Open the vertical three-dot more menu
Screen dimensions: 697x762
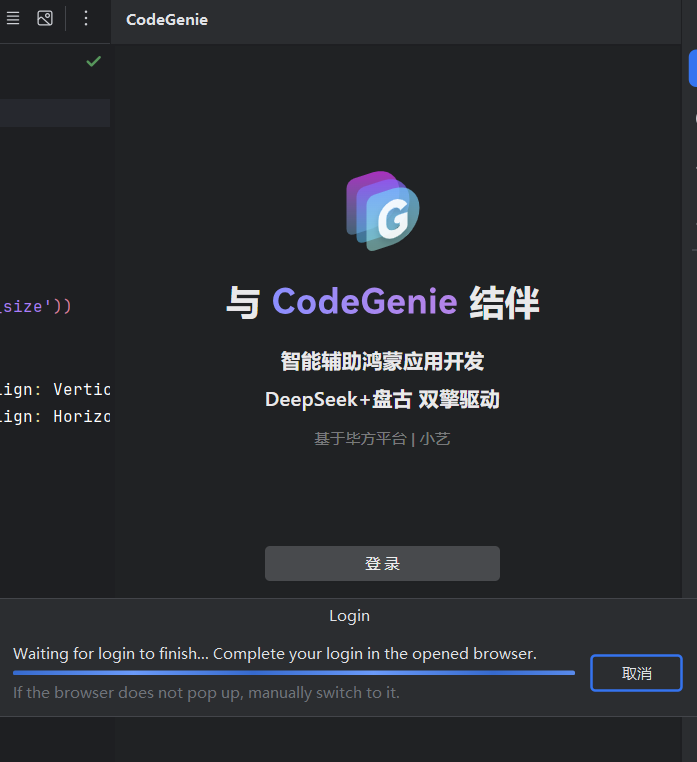point(86,18)
